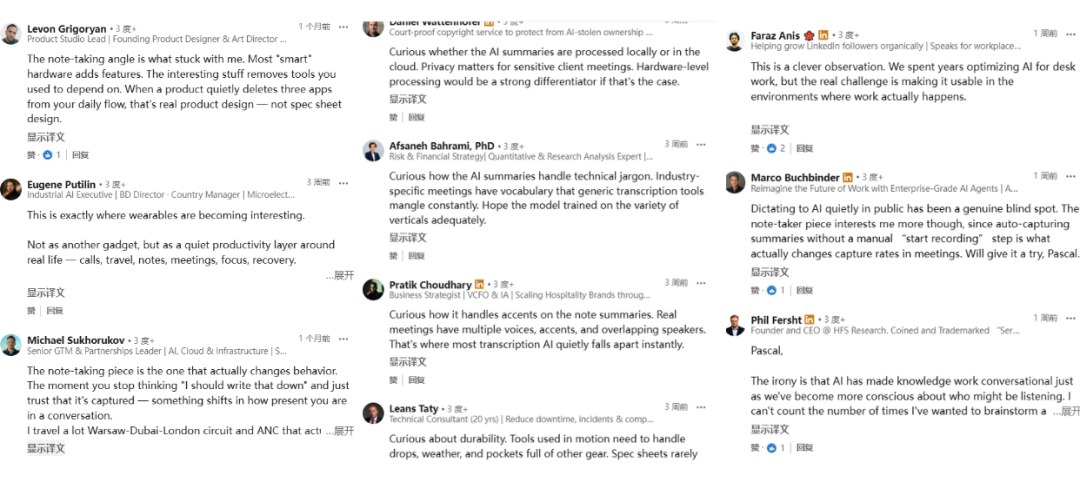
Task: Show translation for Faraz Anis's comment
Action: 769,129
